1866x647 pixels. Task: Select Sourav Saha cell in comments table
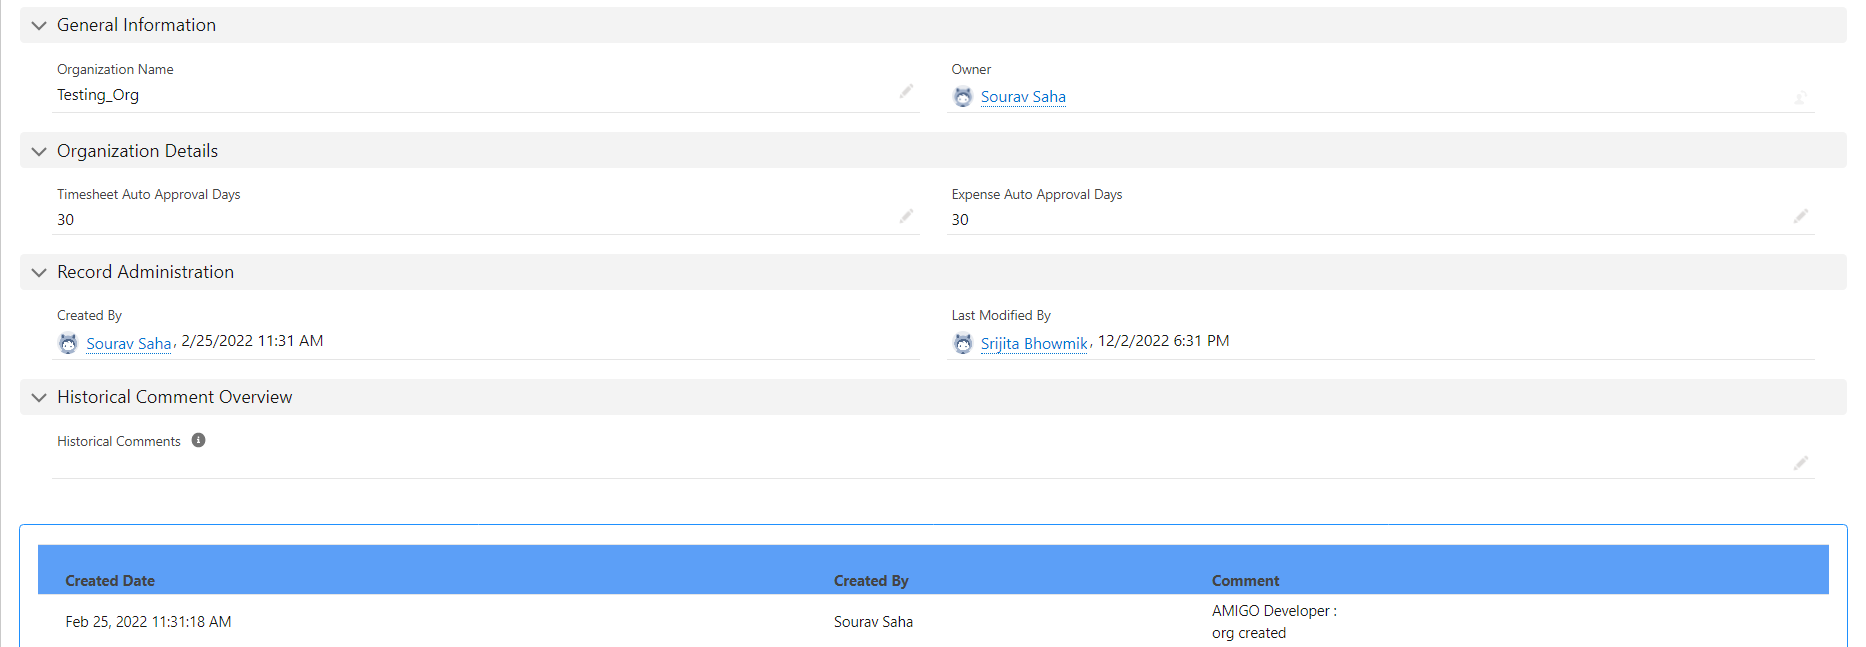[873, 622]
